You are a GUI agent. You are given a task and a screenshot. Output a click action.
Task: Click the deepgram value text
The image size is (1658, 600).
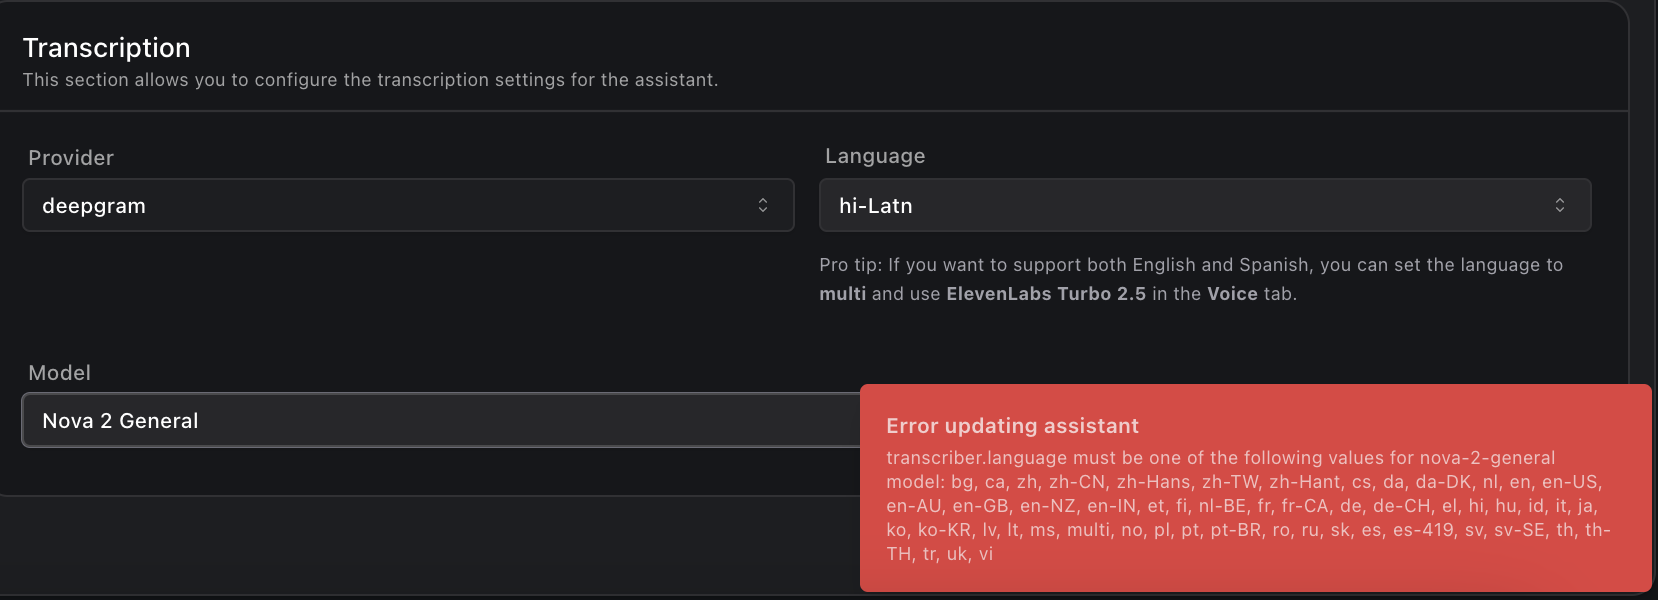(94, 206)
